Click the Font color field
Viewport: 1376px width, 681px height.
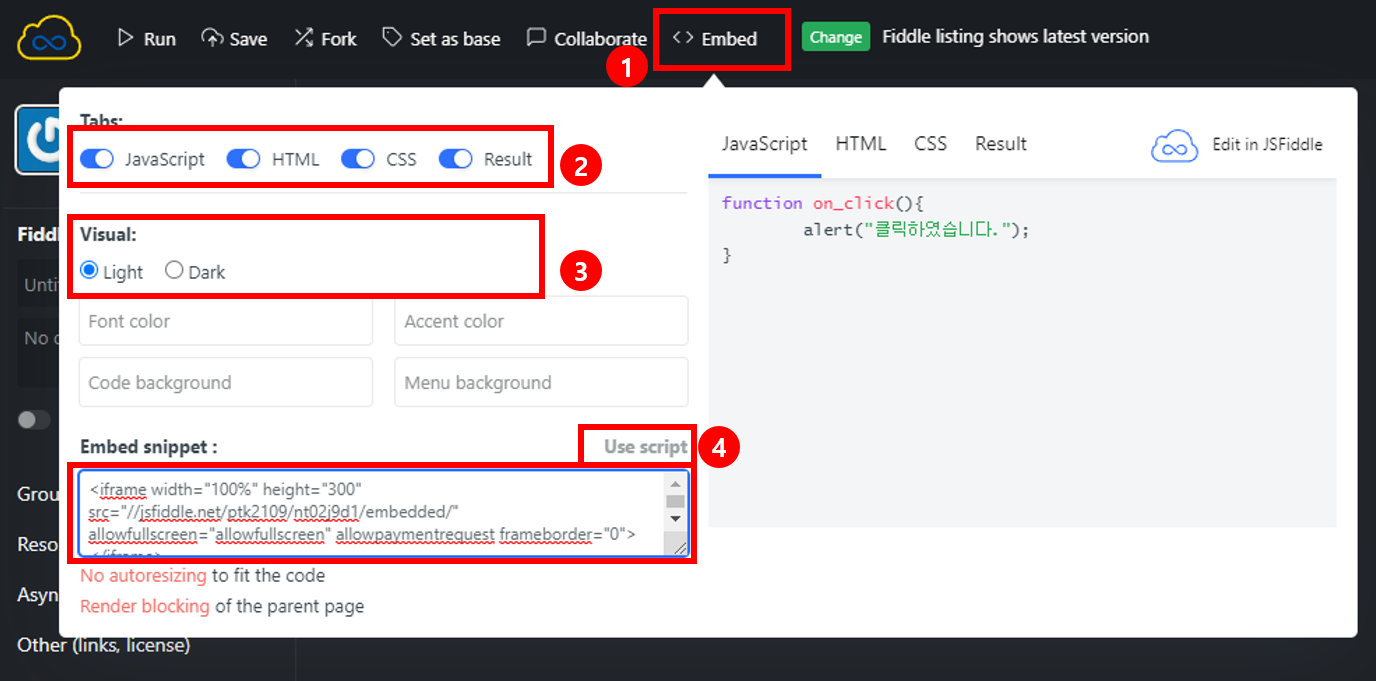[226, 321]
